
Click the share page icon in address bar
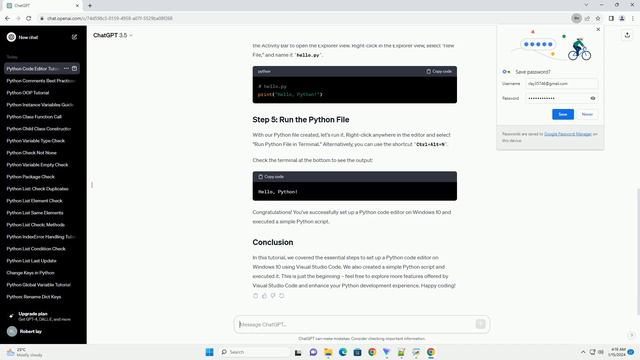pyautogui.click(x=587, y=18)
